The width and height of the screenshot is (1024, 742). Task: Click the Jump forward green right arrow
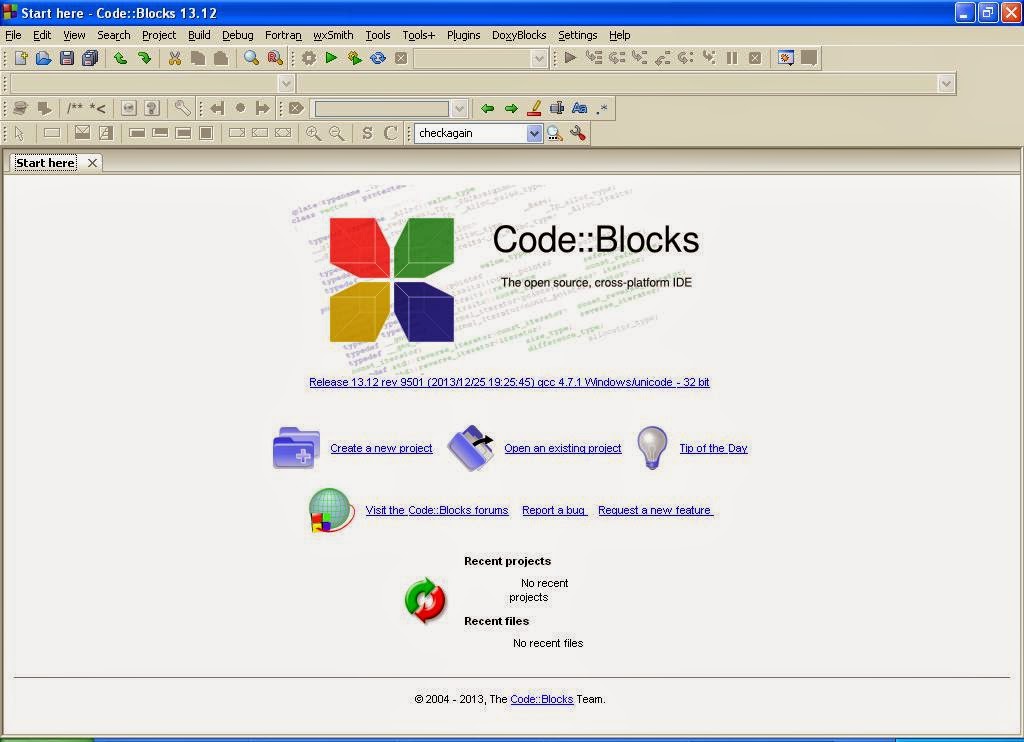click(511, 108)
